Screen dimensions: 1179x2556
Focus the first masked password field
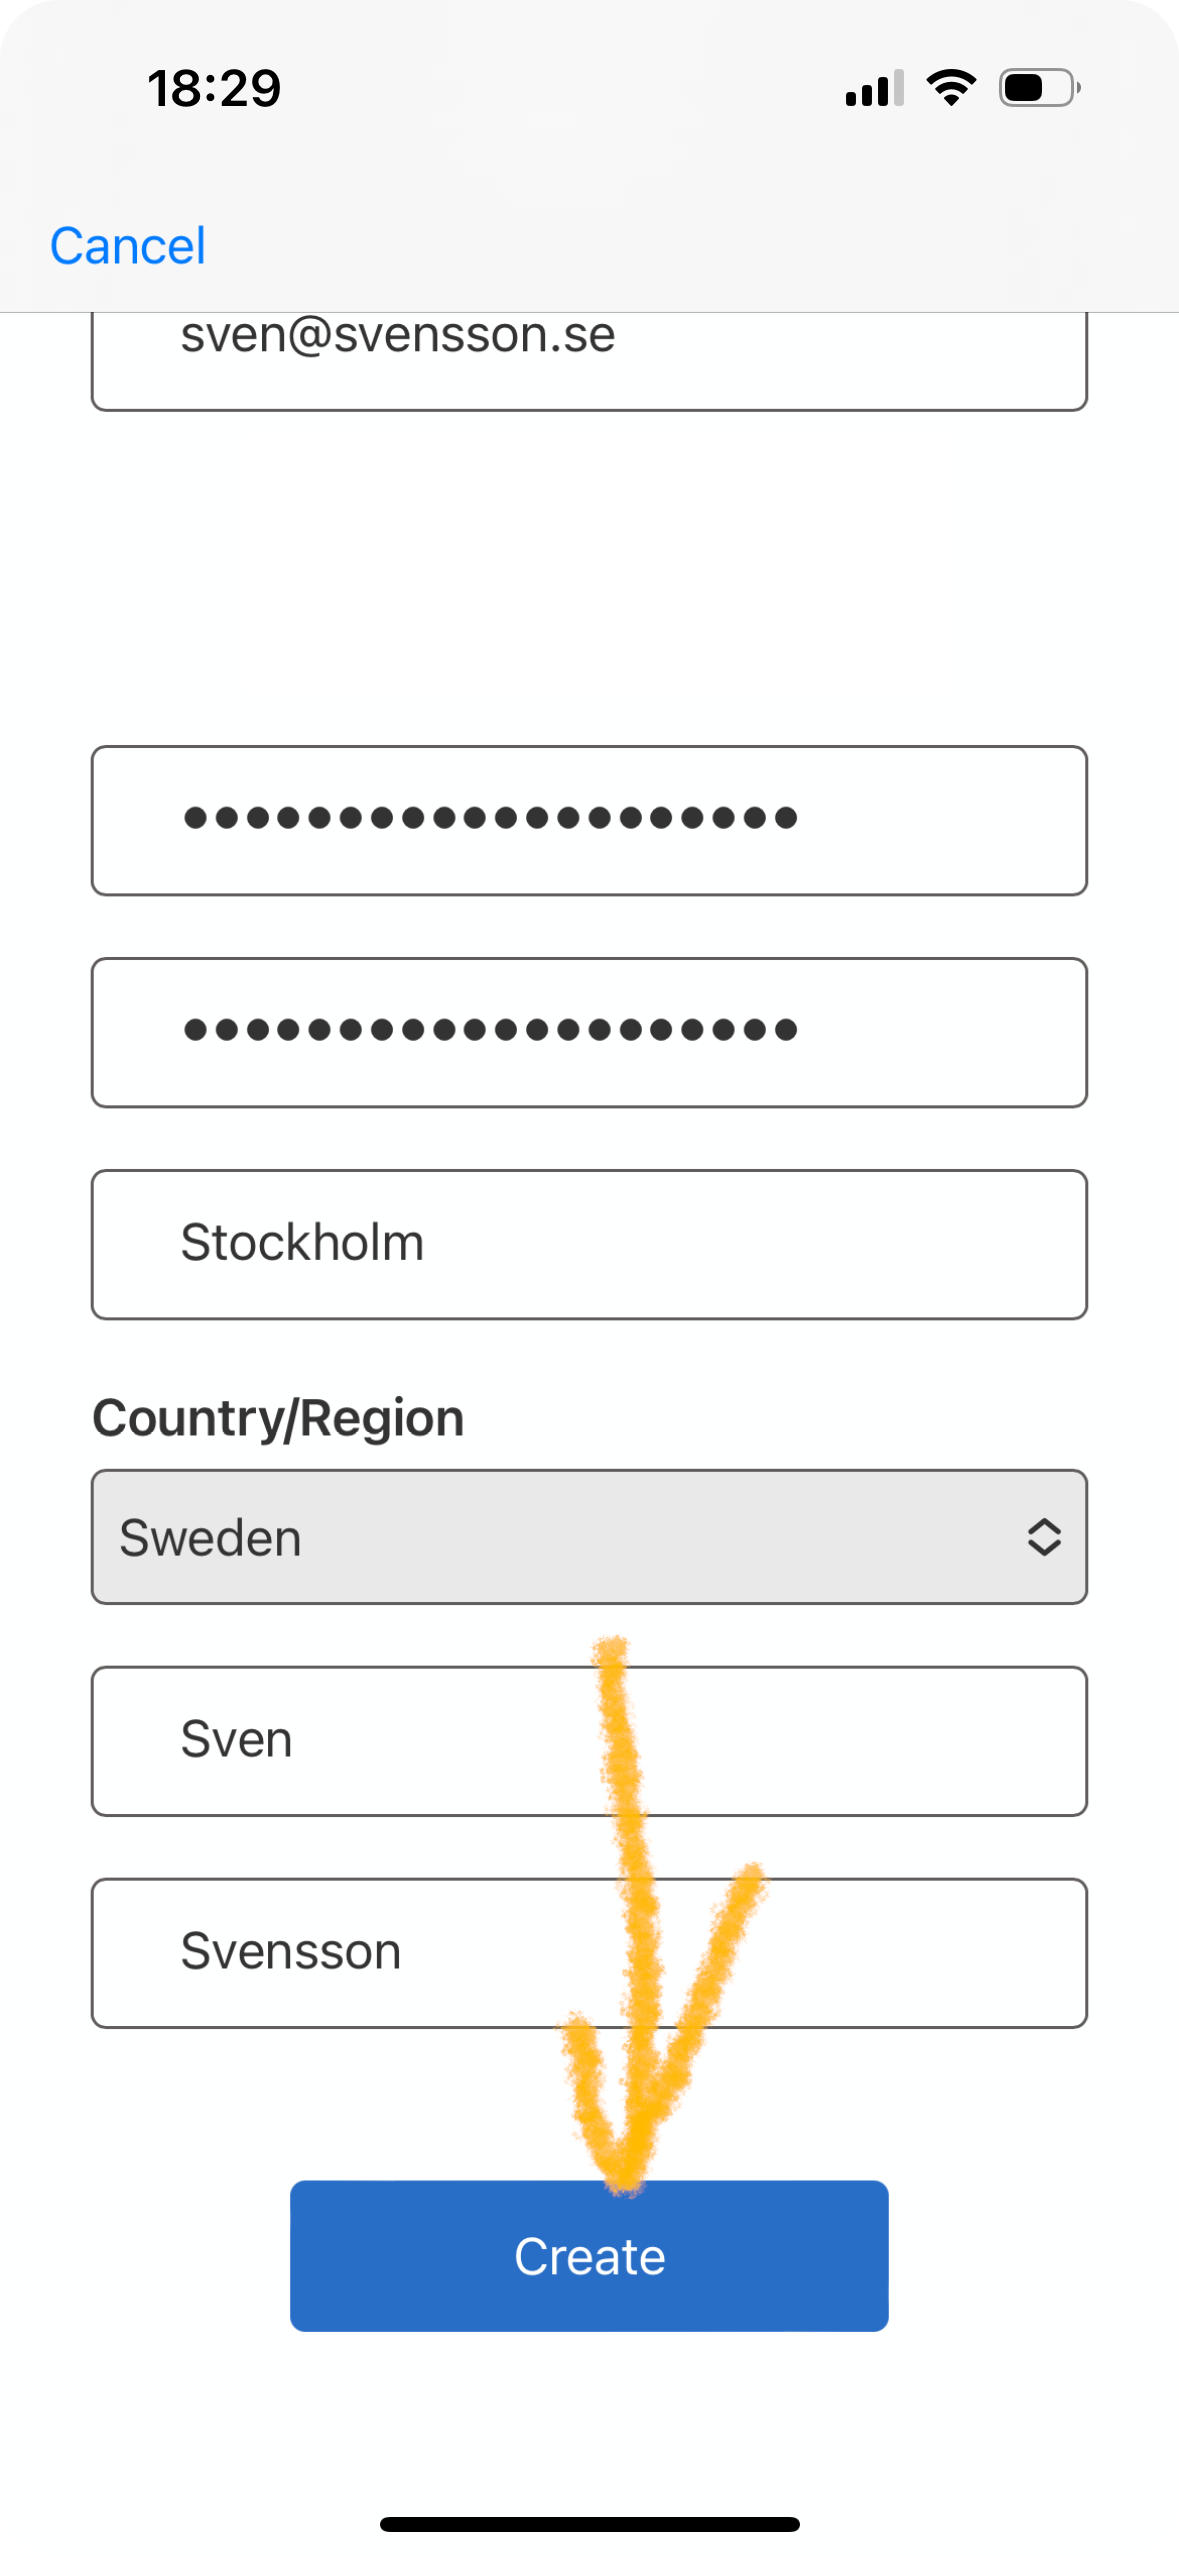[x=588, y=820]
